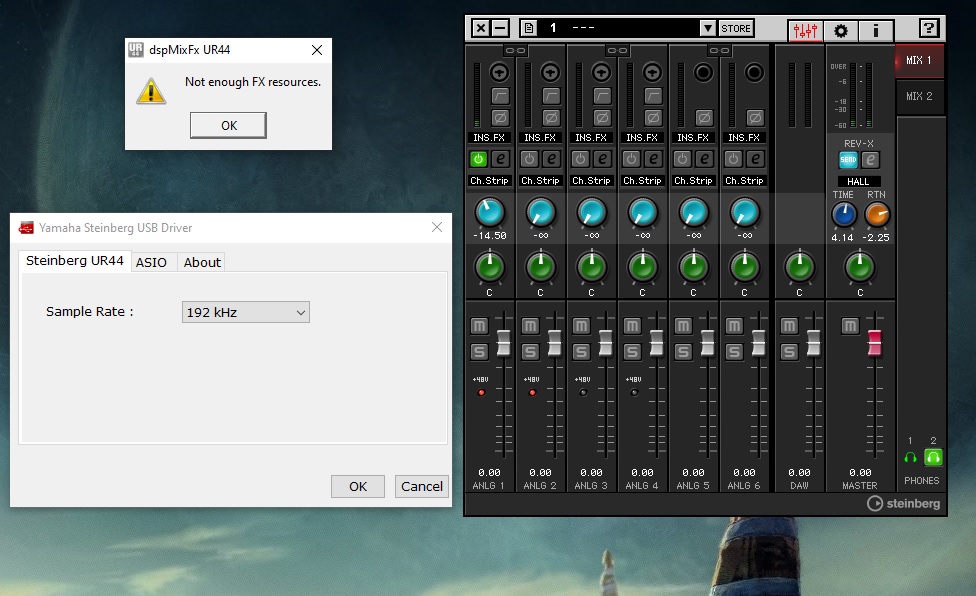The height and width of the screenshot is (596, 976).
Task: Enable the ANLG 2 channel strip effect power button
Action: (x=529, y=159)
